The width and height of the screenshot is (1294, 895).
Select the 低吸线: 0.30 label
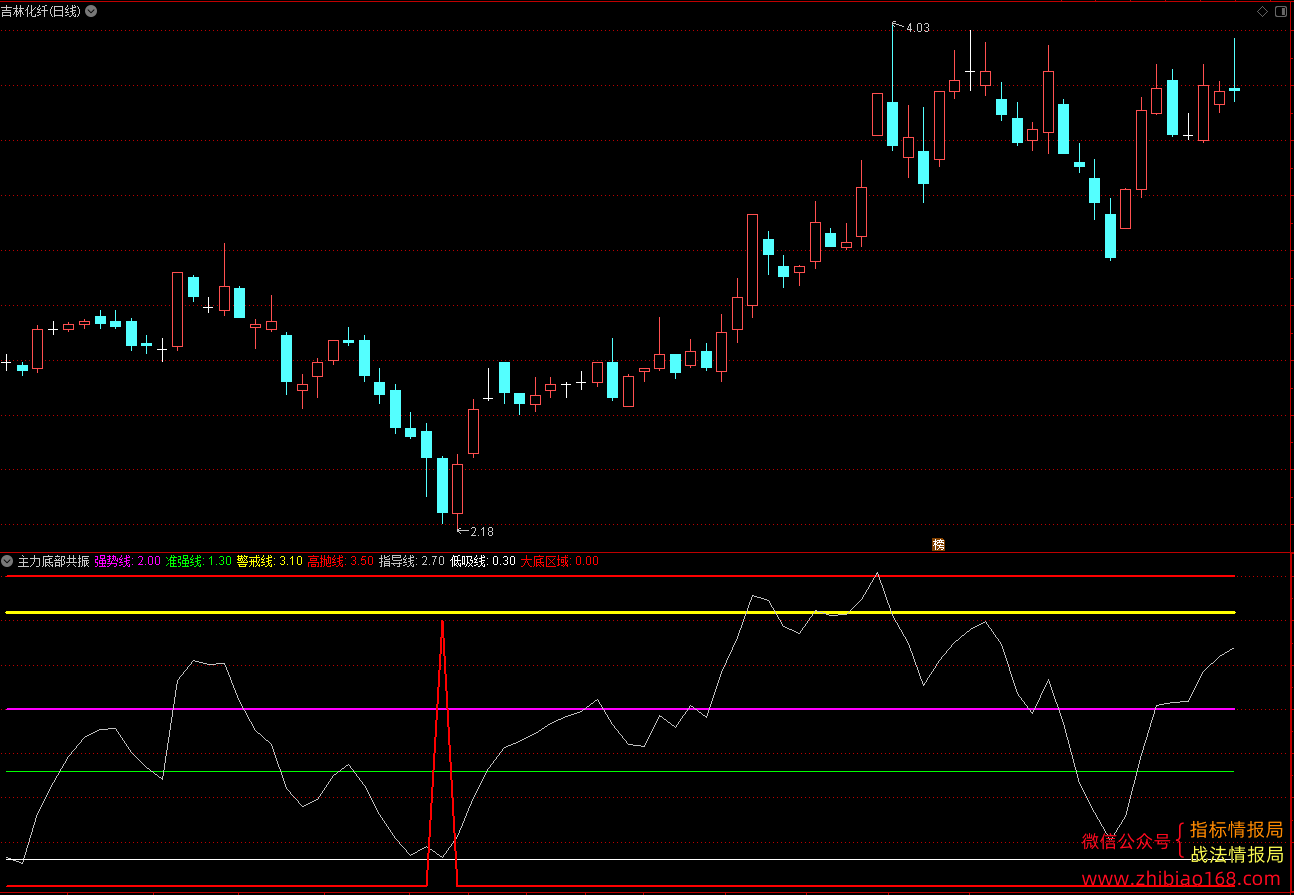pos(483,561)
